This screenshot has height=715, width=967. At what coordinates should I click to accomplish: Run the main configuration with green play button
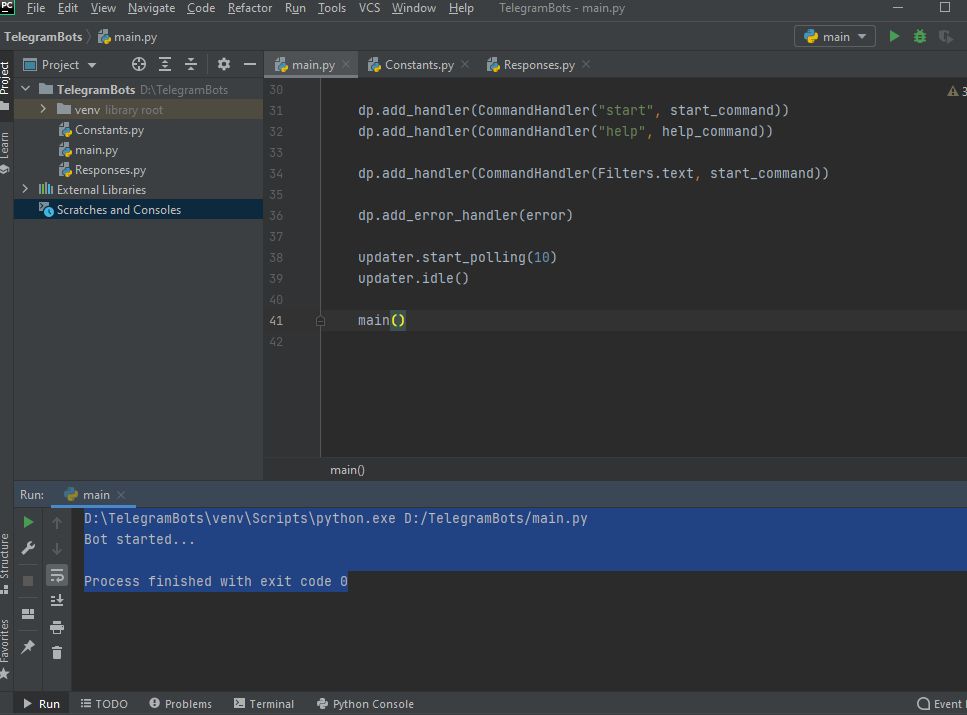pos(894,36)
